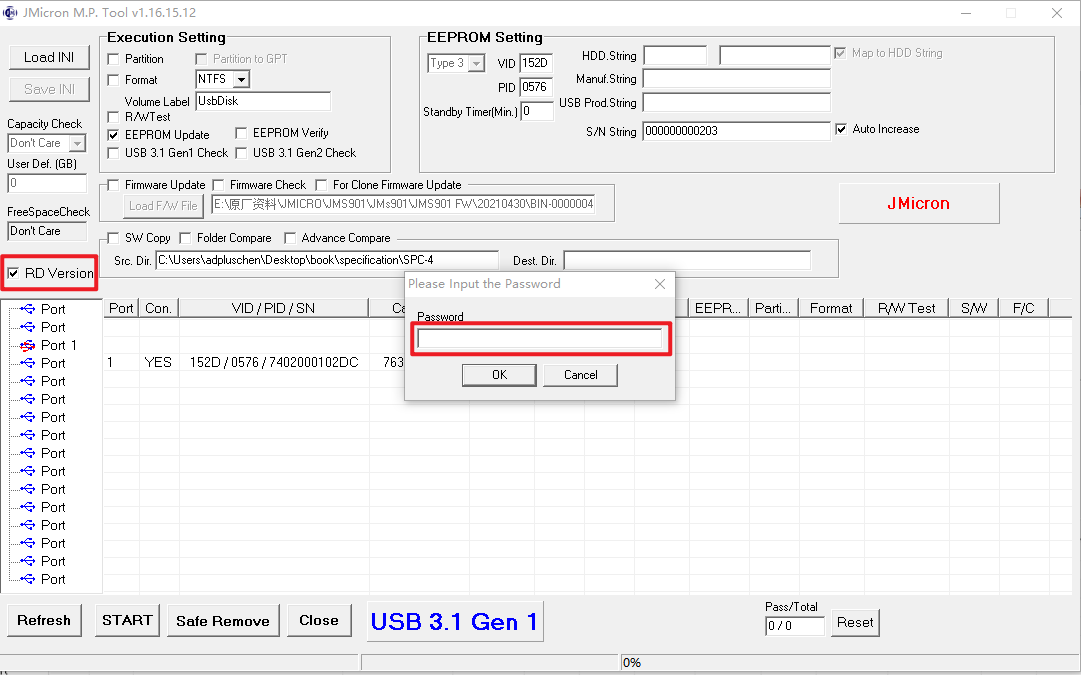The width and height of the screenshot is (1081, 675).
Task: Click the F/C column header
Action: [x=1024, y=308]
